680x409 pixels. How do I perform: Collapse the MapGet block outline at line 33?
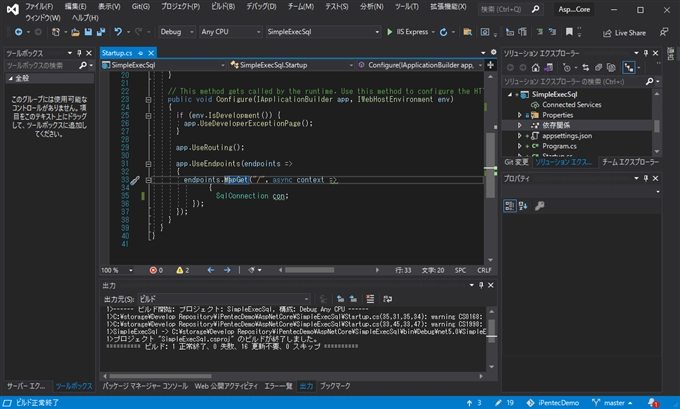(148, 180)
